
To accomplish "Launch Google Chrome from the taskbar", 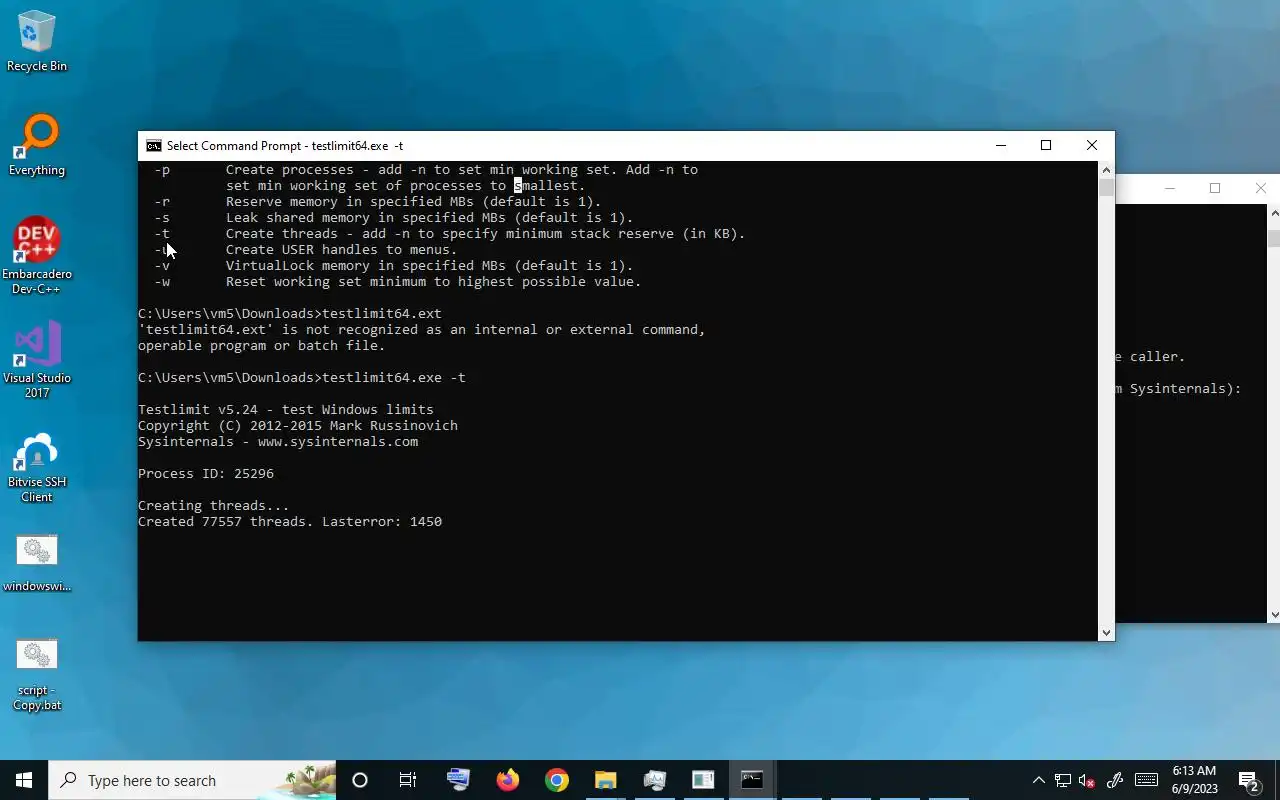I will click(557, 780).
